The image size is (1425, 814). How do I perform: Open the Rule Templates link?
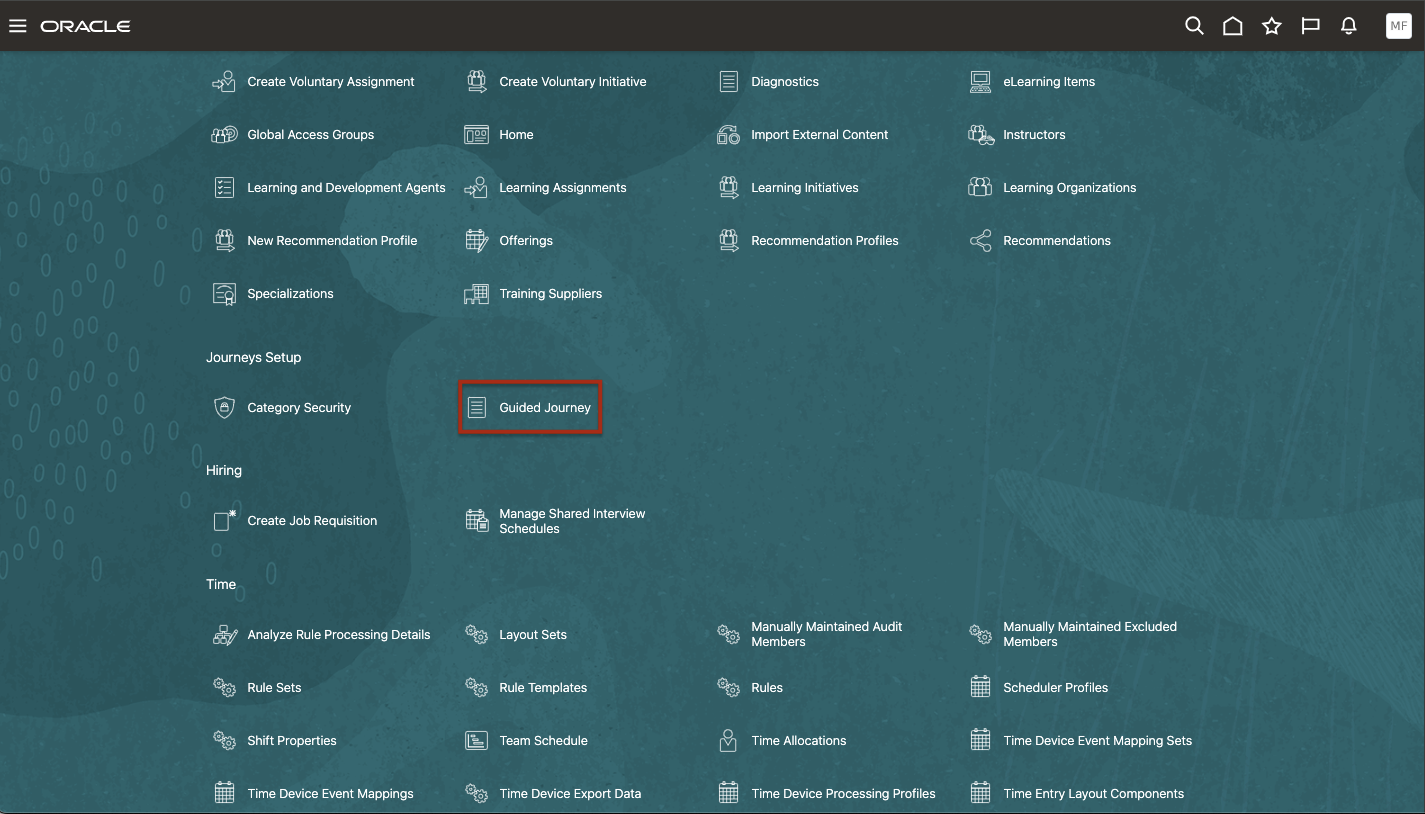coord(543,688)
